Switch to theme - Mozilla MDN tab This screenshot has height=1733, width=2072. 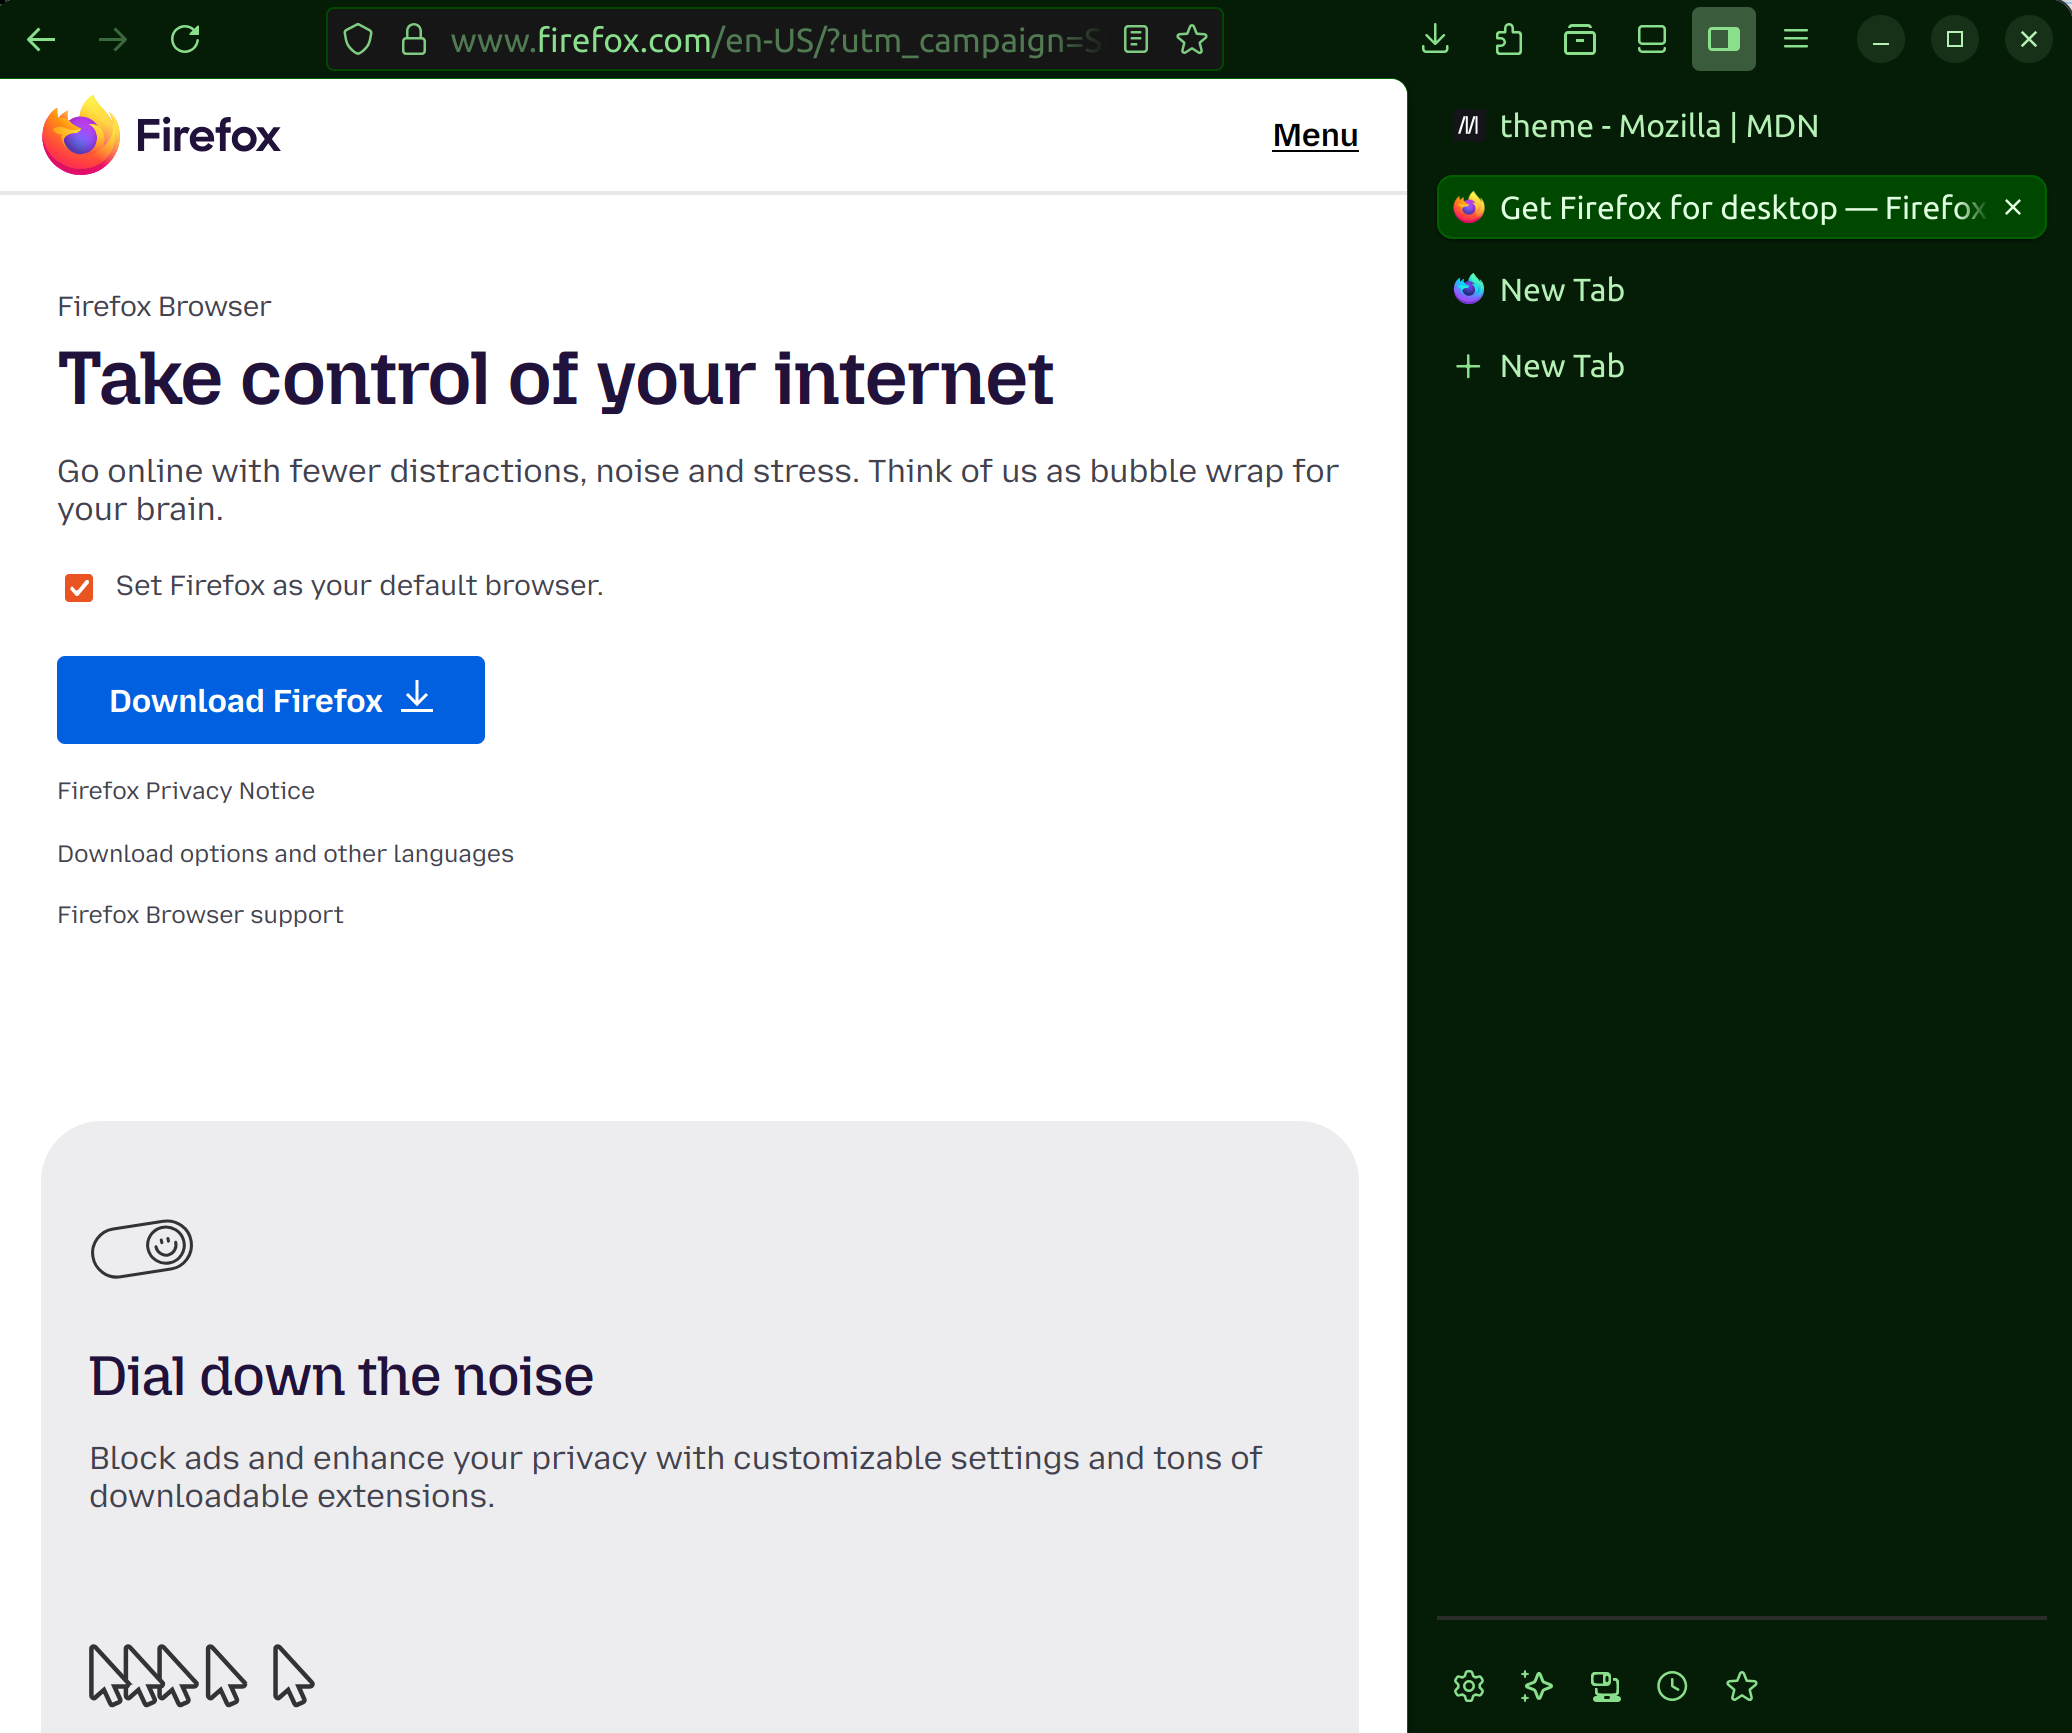[x=1658, y=126]
